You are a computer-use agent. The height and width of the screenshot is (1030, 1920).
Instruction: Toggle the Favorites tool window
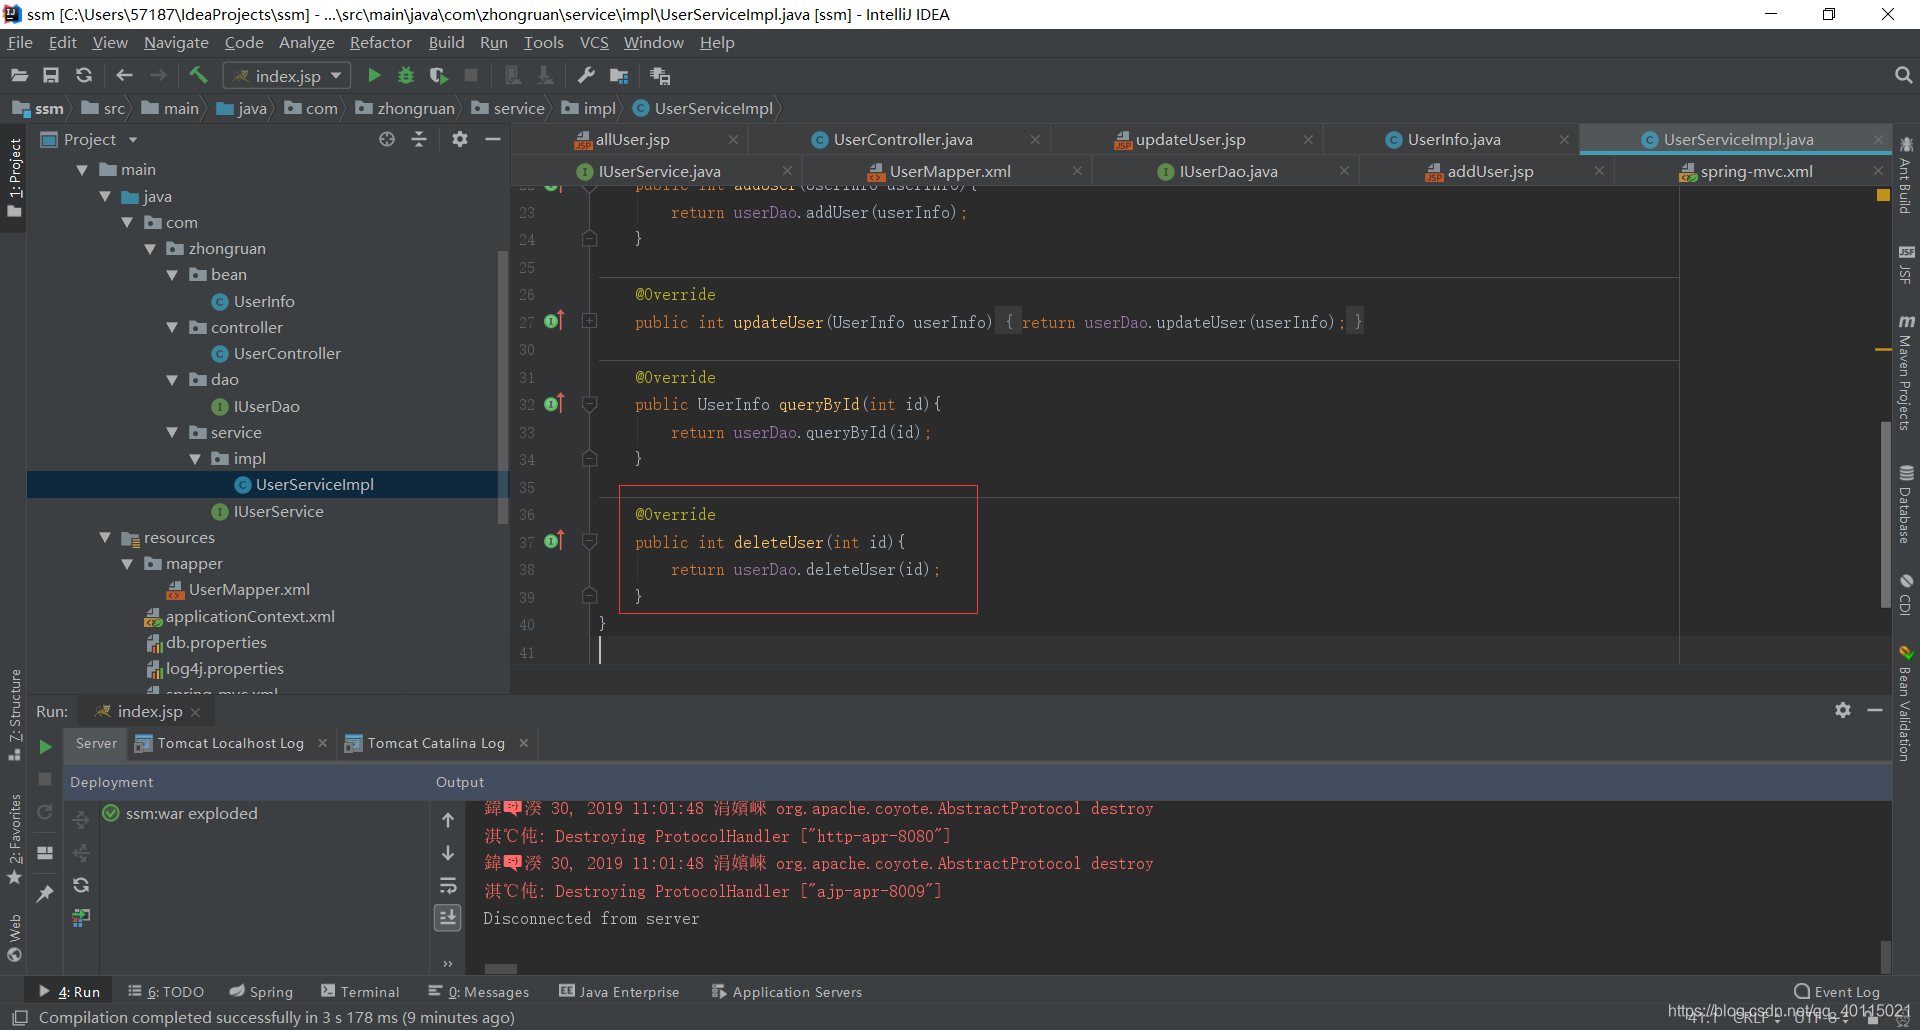pos(14,838)
